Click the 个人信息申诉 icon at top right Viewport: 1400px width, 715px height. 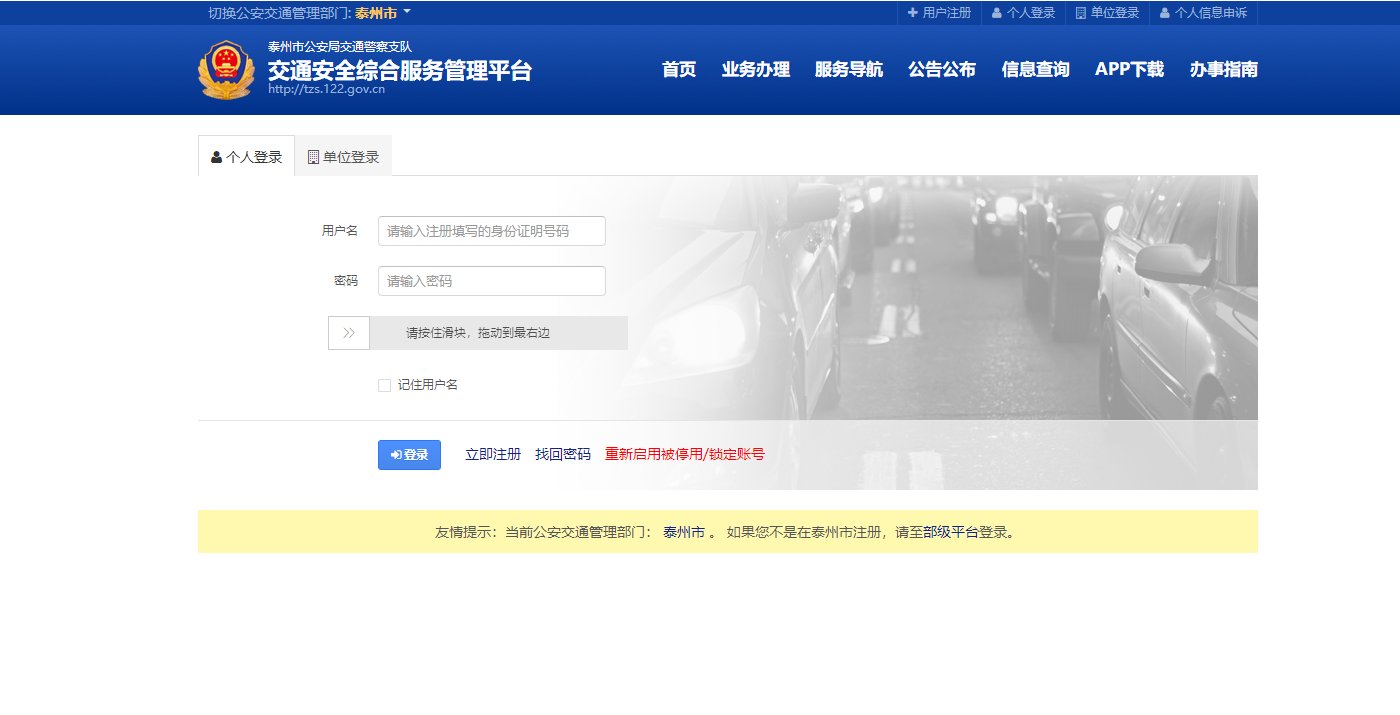tap(1163, 13)
